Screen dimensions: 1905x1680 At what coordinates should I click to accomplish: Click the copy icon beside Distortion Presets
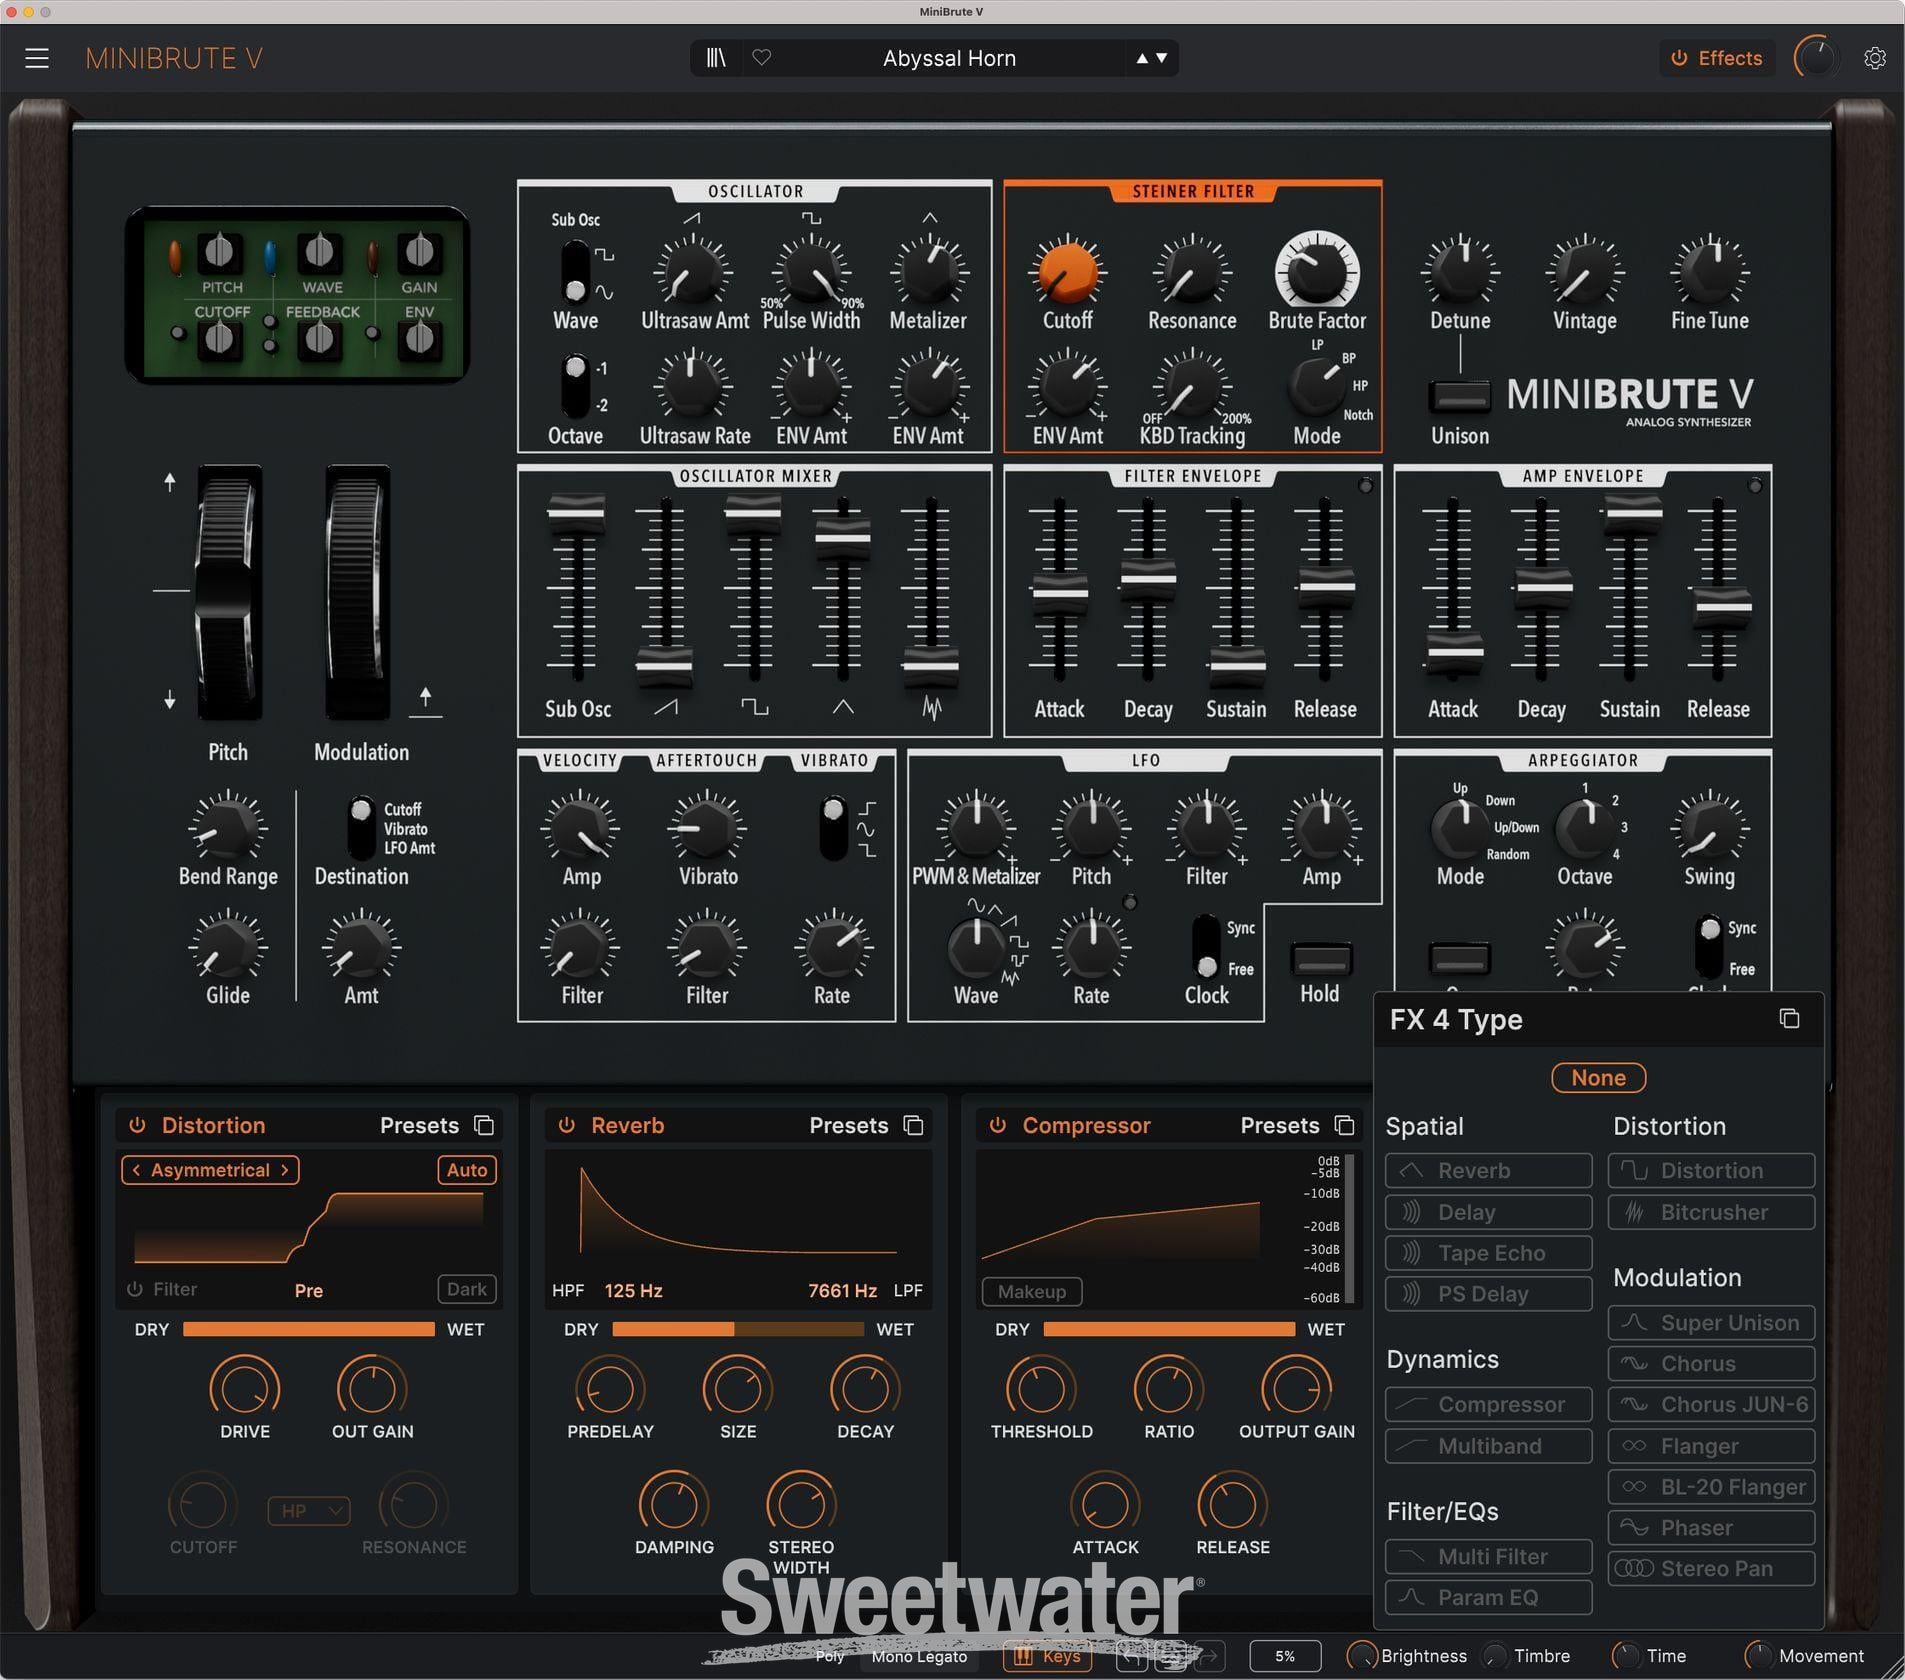pos(484,1125)
